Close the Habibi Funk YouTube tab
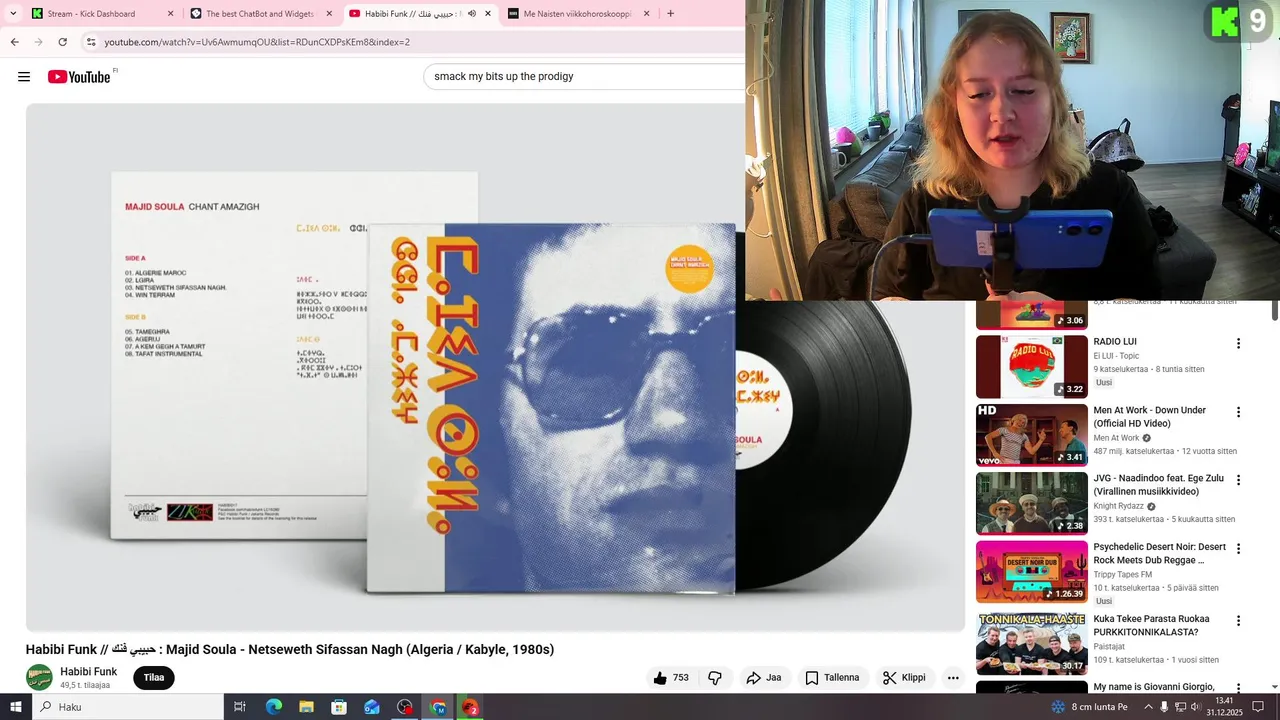This screenshot has height=720, width=1280. point(488,14)
